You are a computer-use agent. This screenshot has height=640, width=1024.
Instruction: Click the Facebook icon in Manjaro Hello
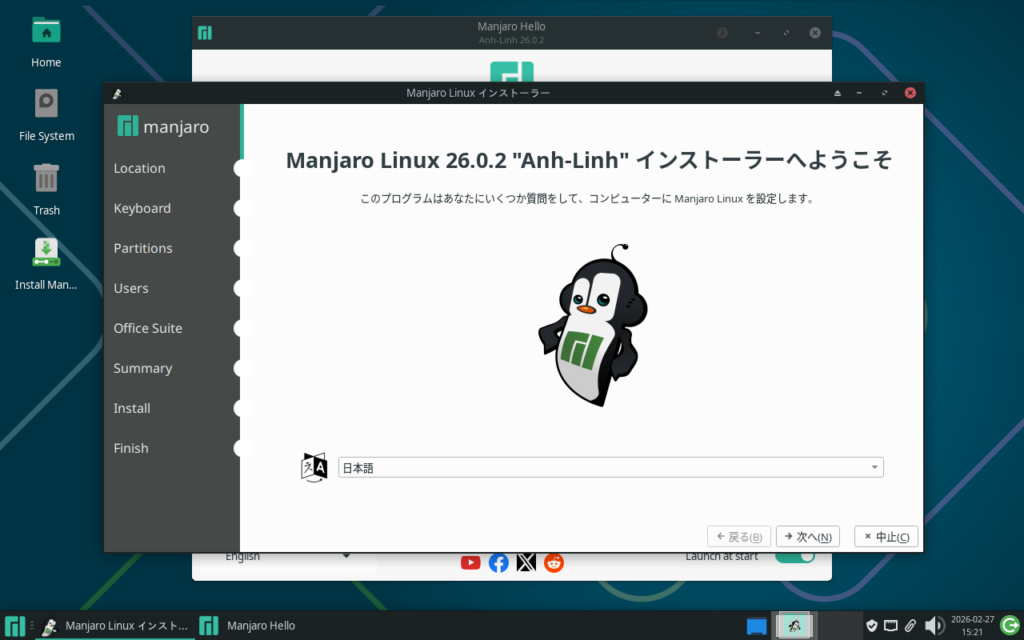point(498,562)
